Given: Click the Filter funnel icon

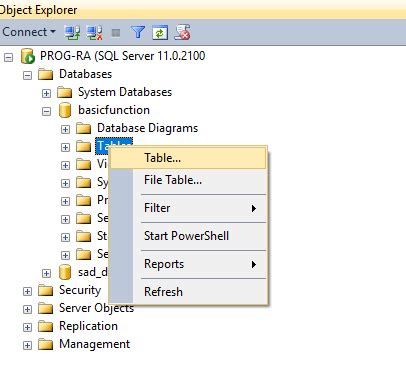Looking at the screenshot, I should (138, 33).
